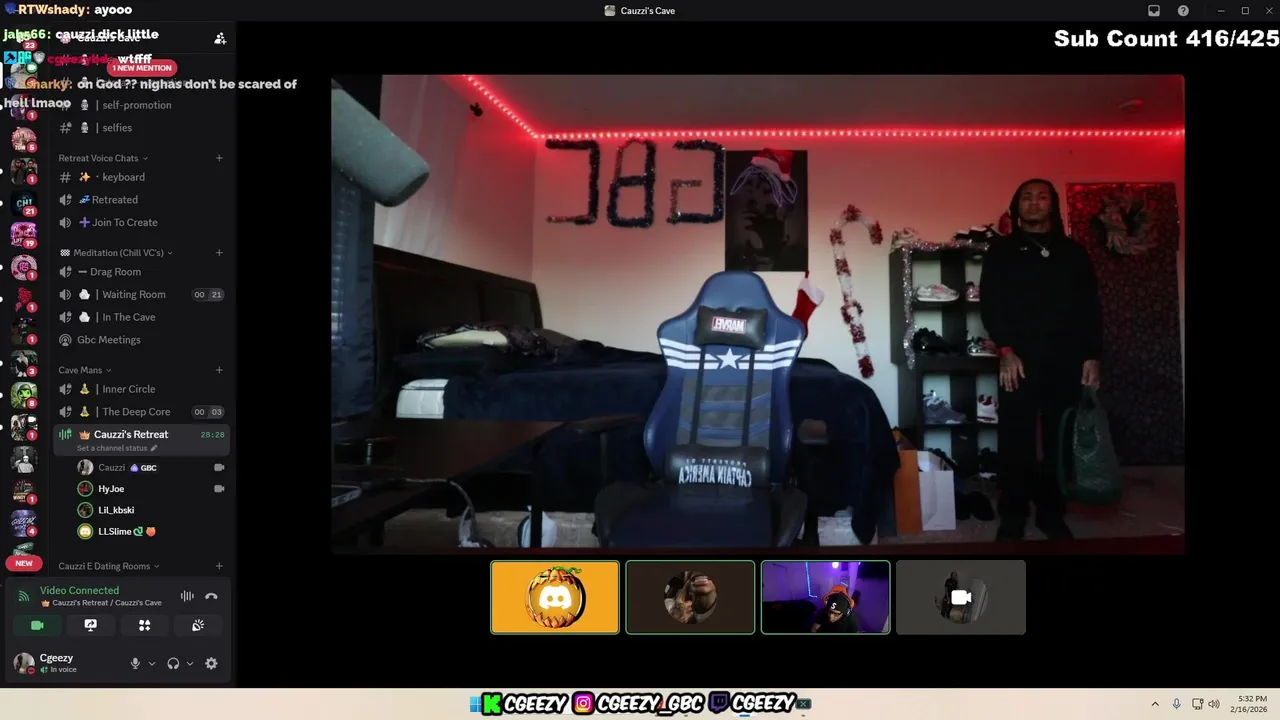The height and width of the screenshot is (720, 1280).
Task: Open the server icon with badge 21
Action: (23, 205)
